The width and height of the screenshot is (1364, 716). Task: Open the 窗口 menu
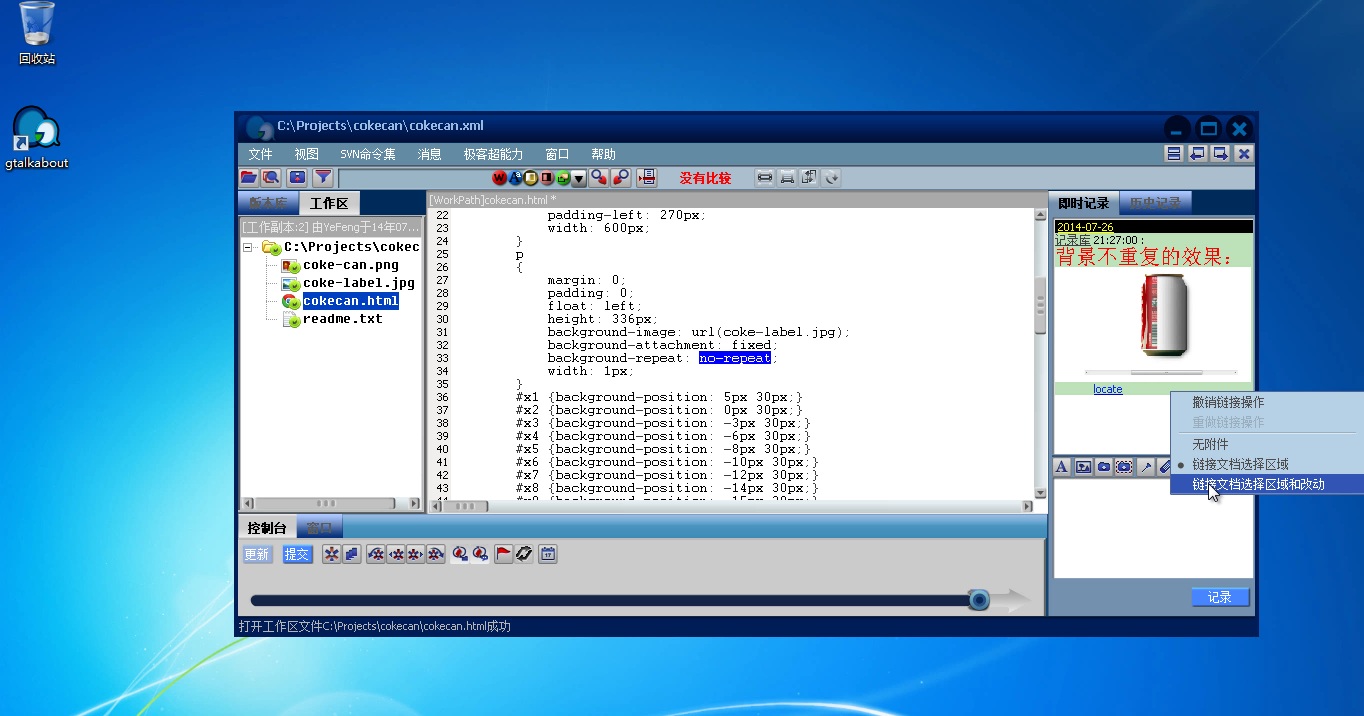pos(557,154)
